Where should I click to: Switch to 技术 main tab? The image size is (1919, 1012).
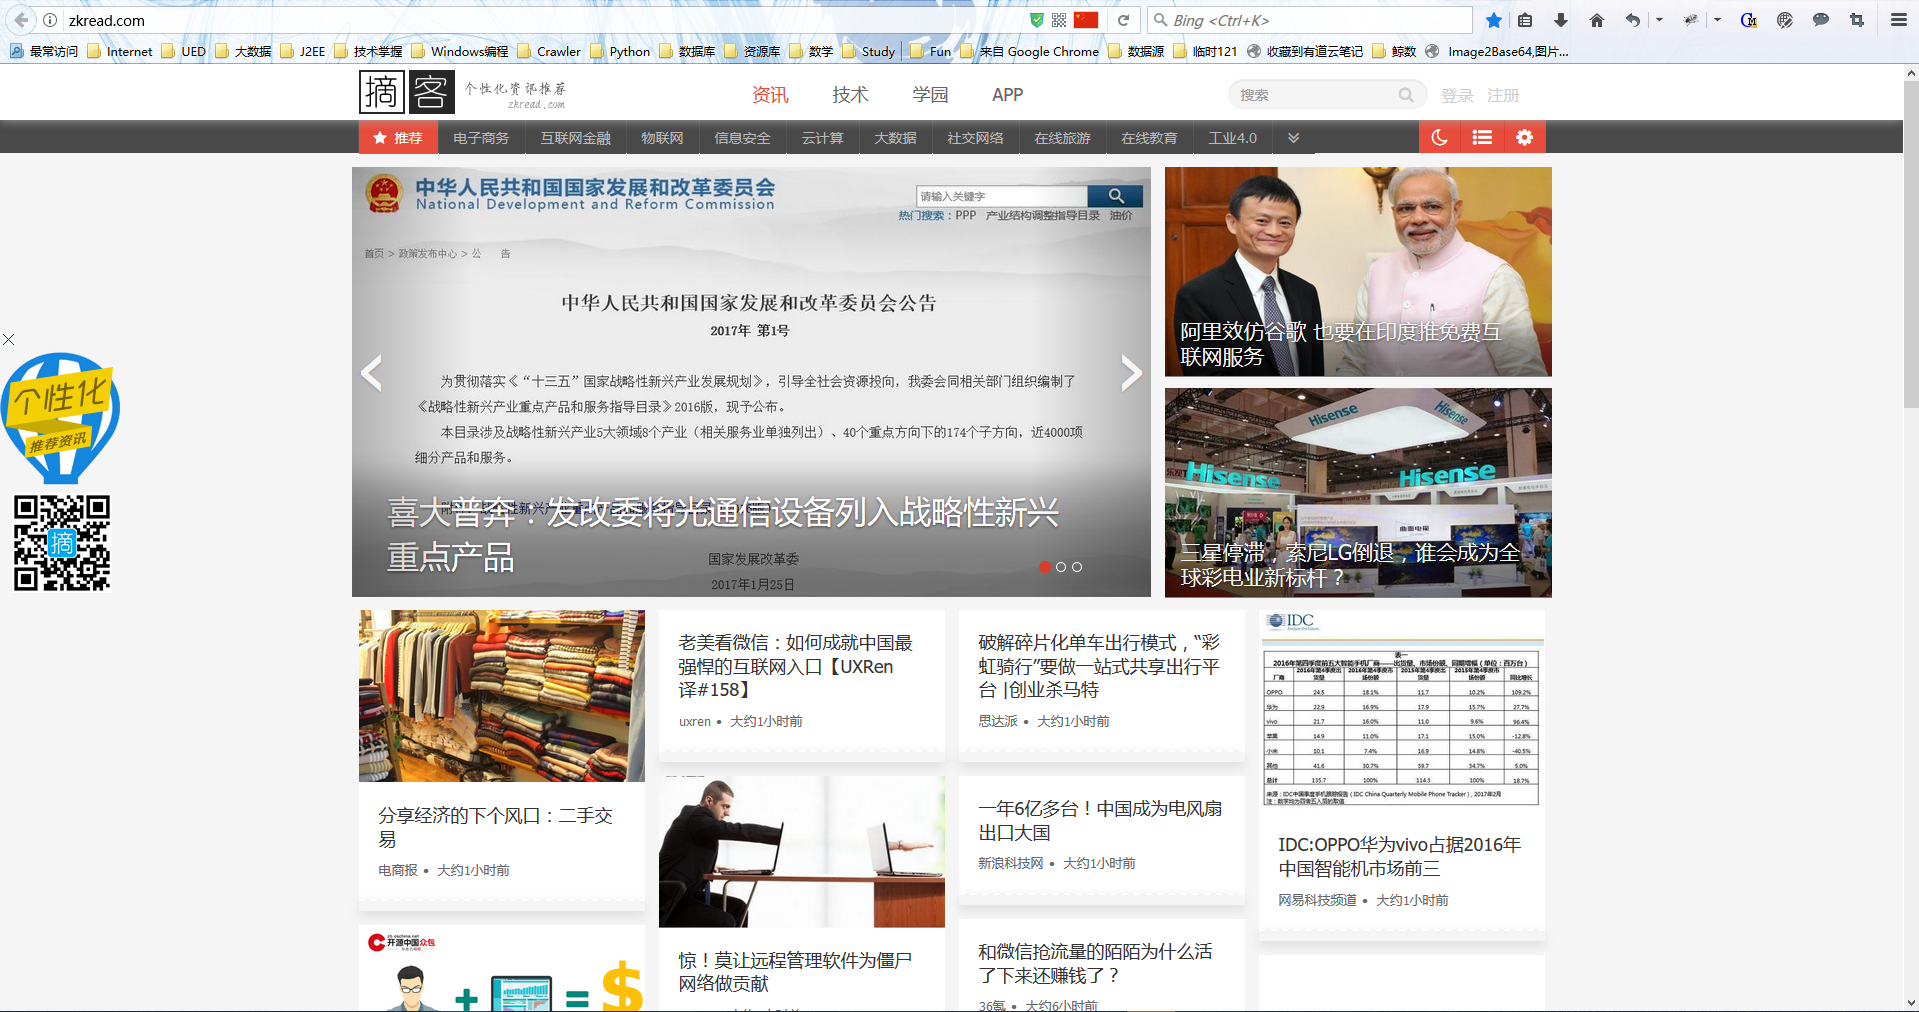(850, 95)
